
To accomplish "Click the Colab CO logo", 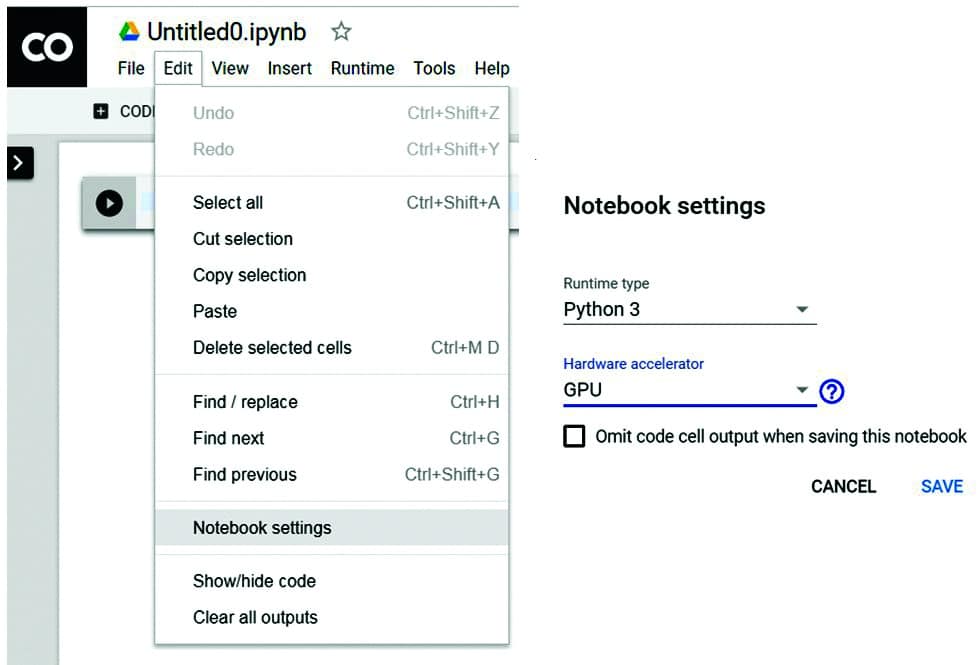I will (46, 48).
